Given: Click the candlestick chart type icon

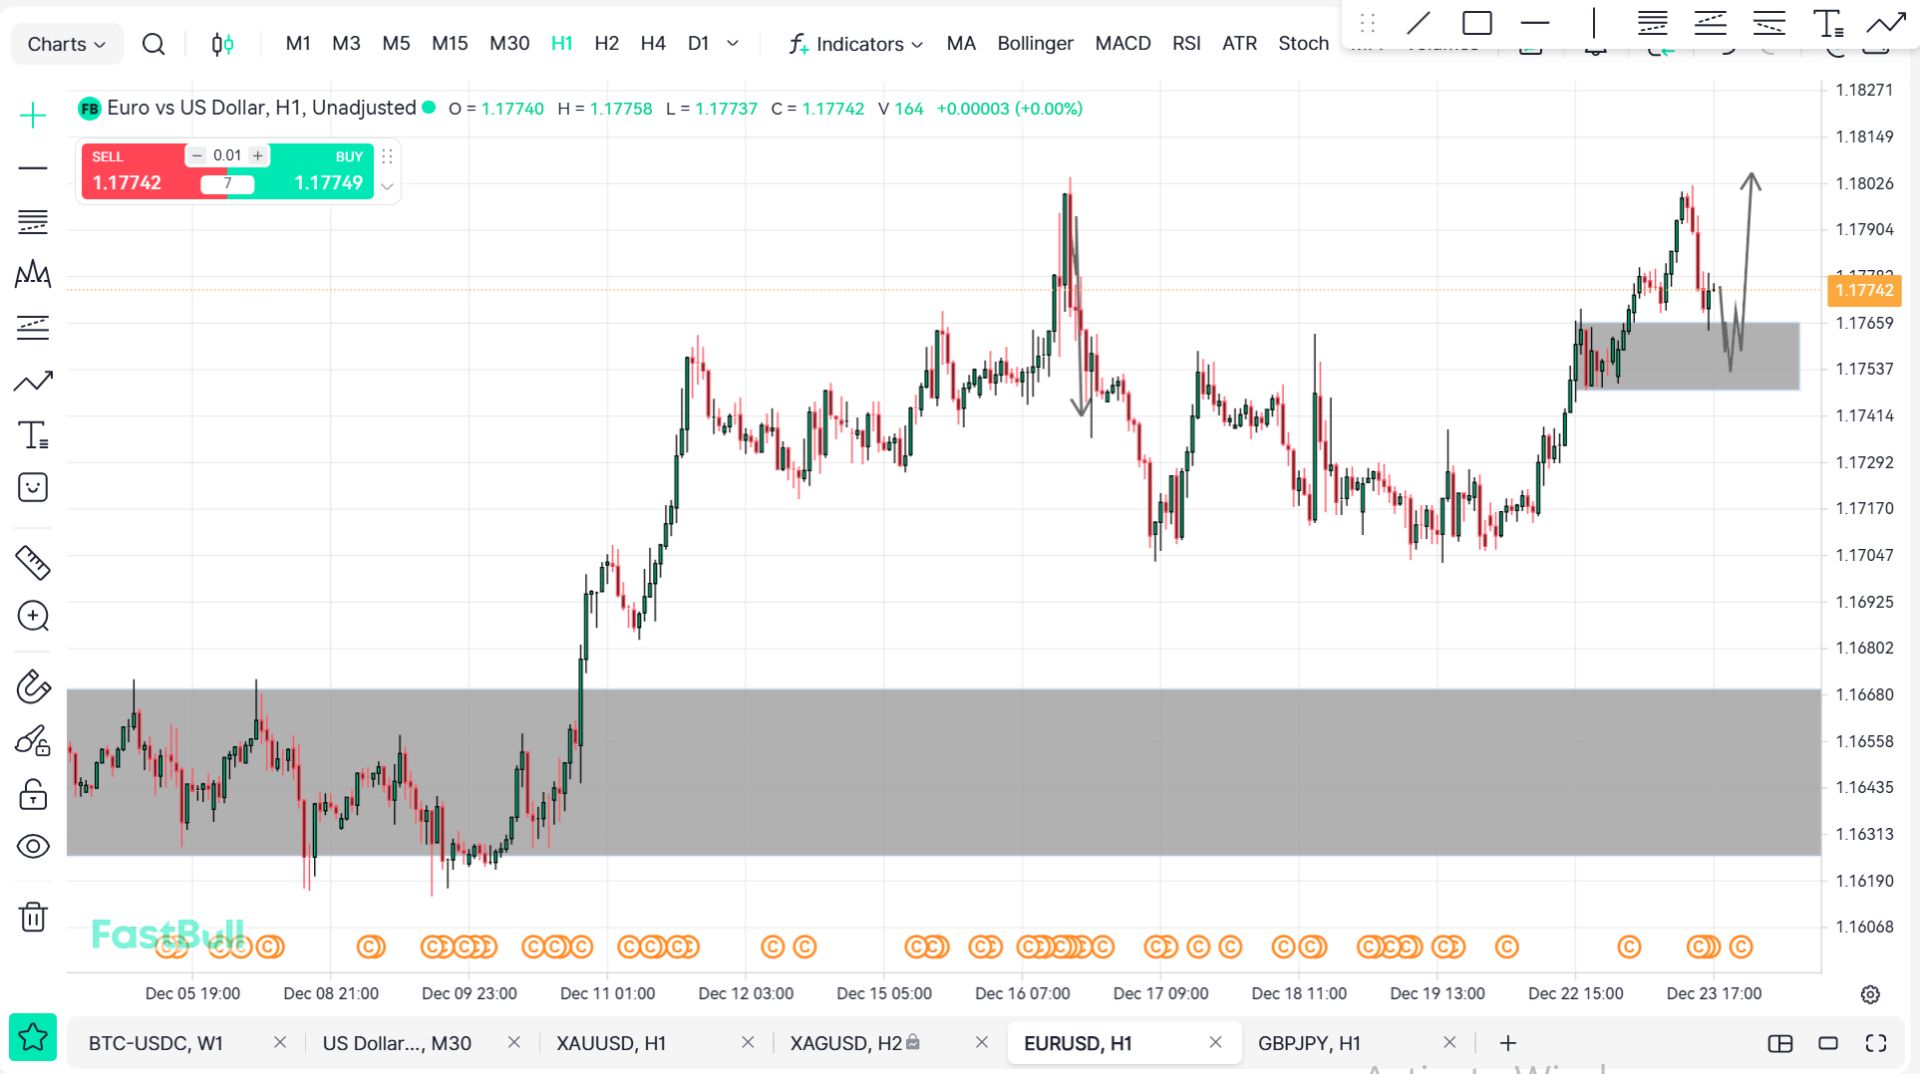Looking at the screenshot, I should [x=222, y=44].
